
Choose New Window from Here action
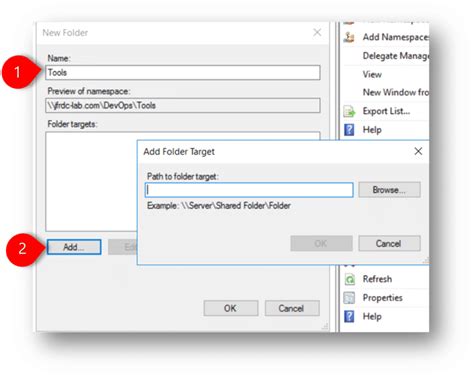[396, 92]
